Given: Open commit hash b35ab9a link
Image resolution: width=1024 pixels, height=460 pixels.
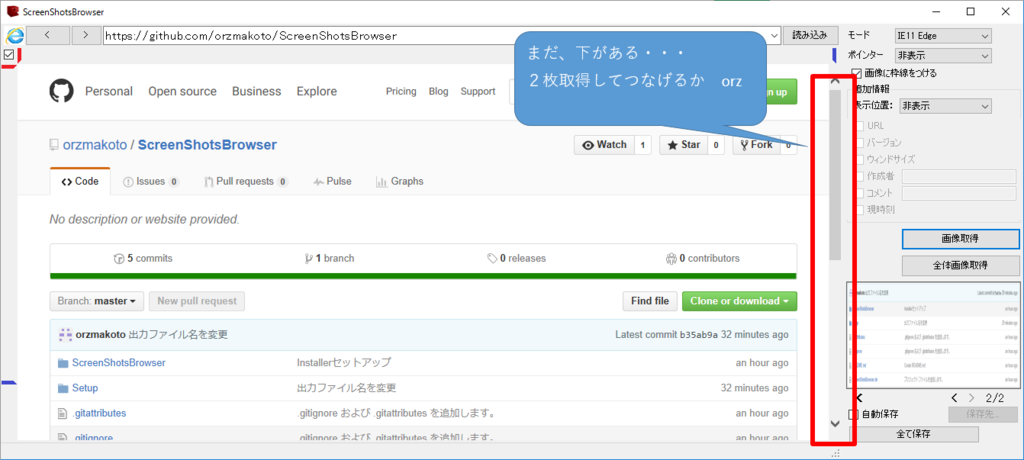Looking at the screenshot, I should coord(699,335).
